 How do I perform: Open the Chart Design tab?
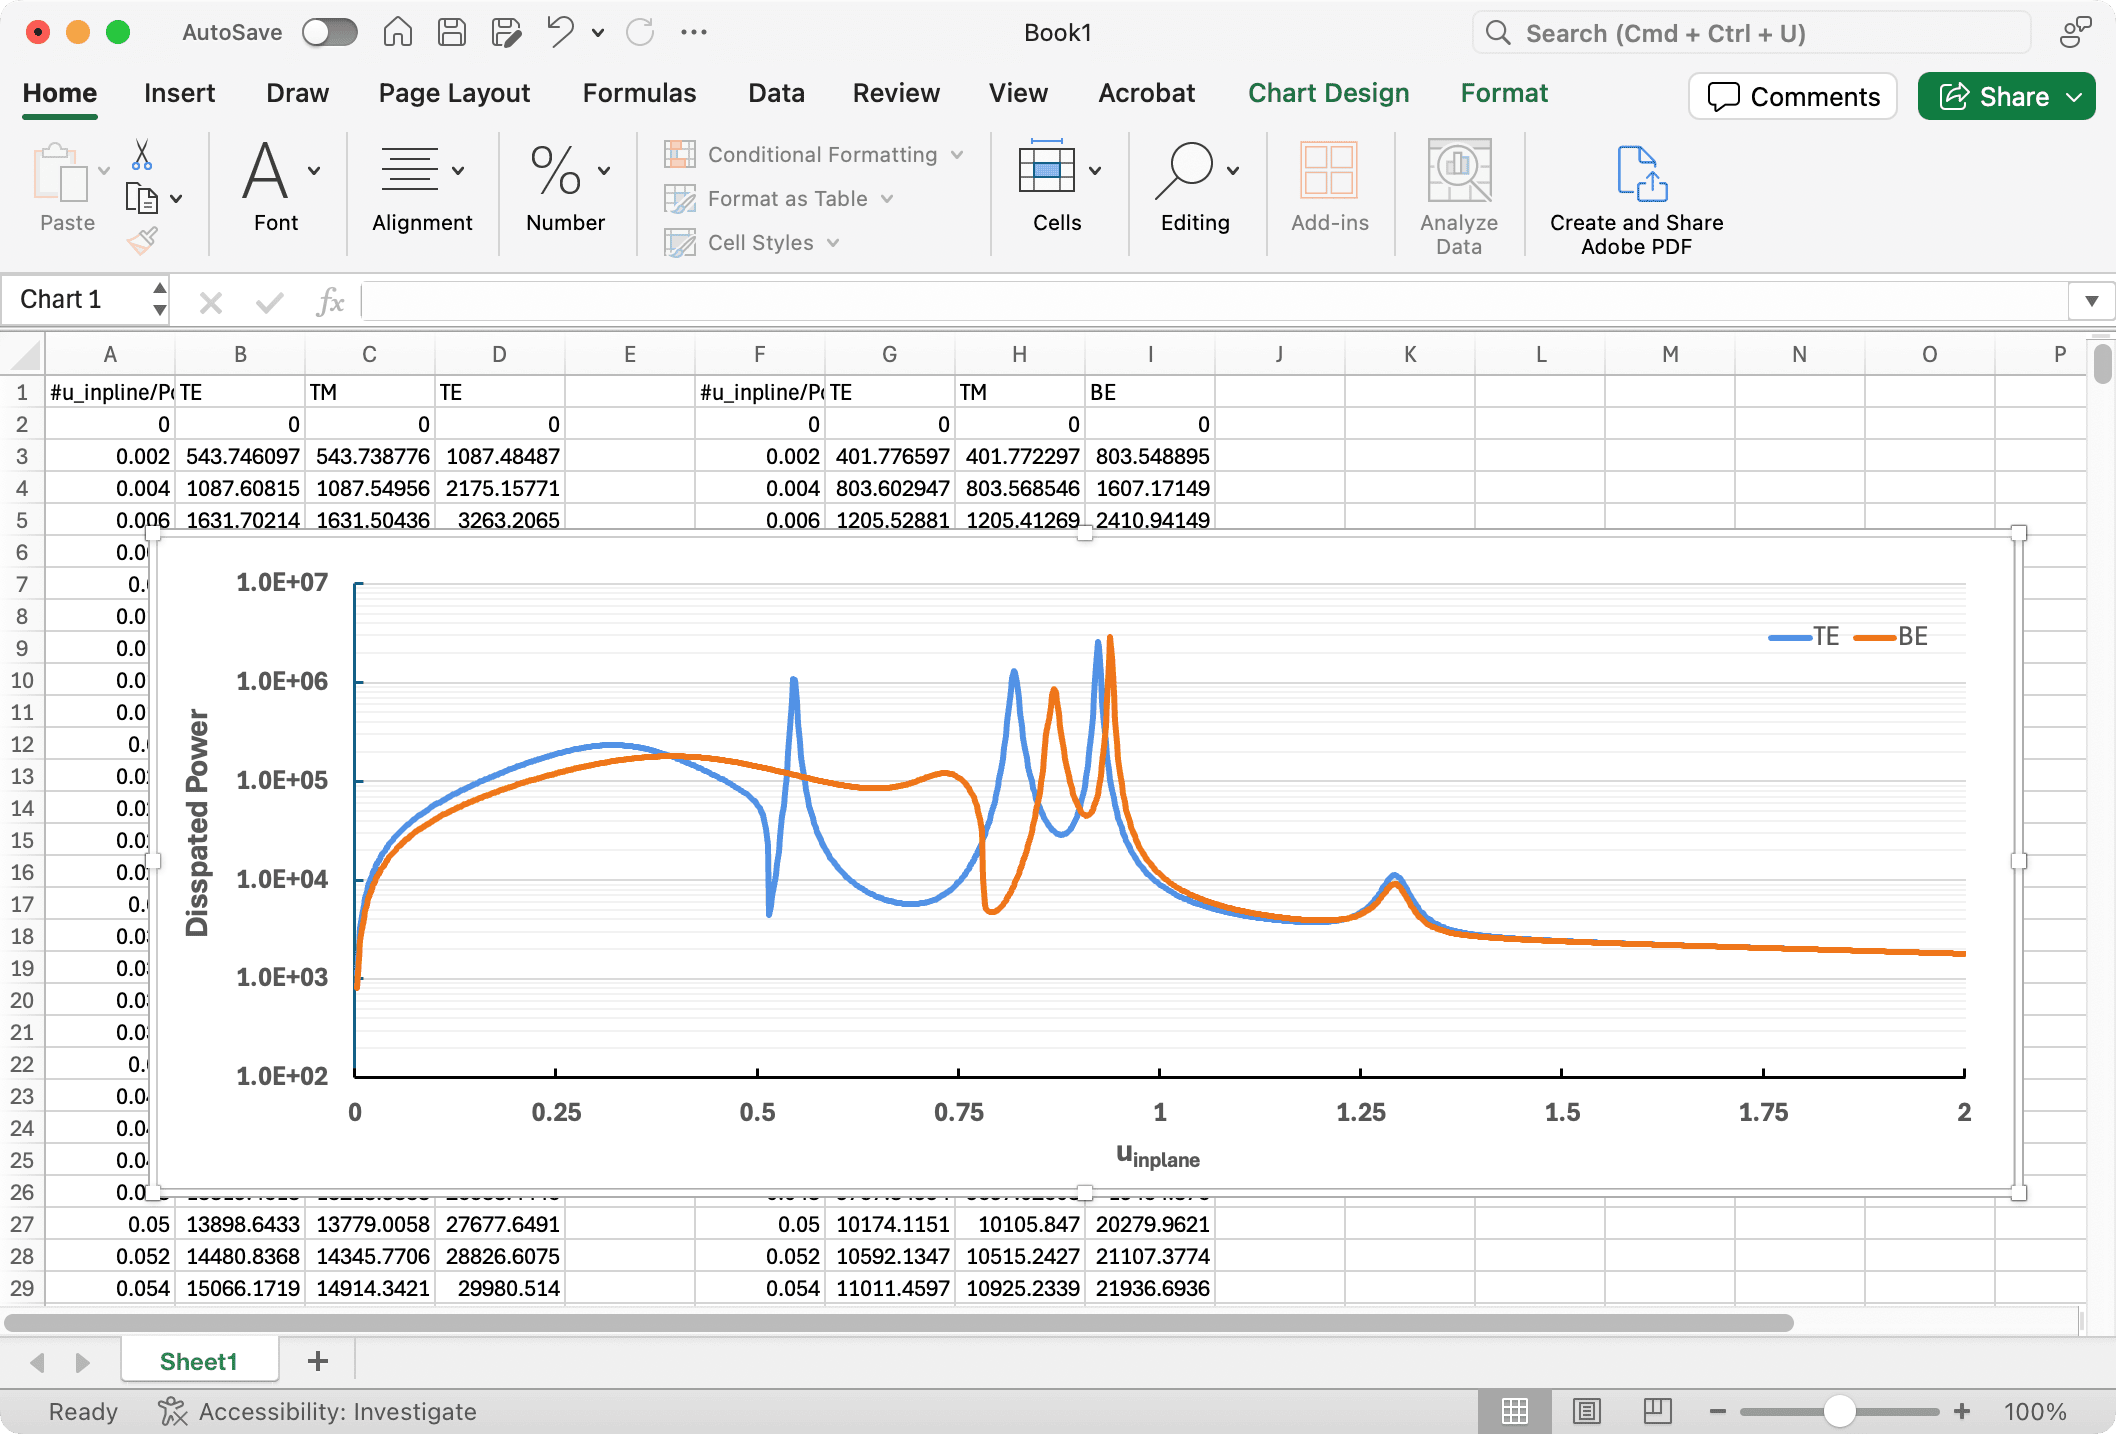pos(1328,93)
